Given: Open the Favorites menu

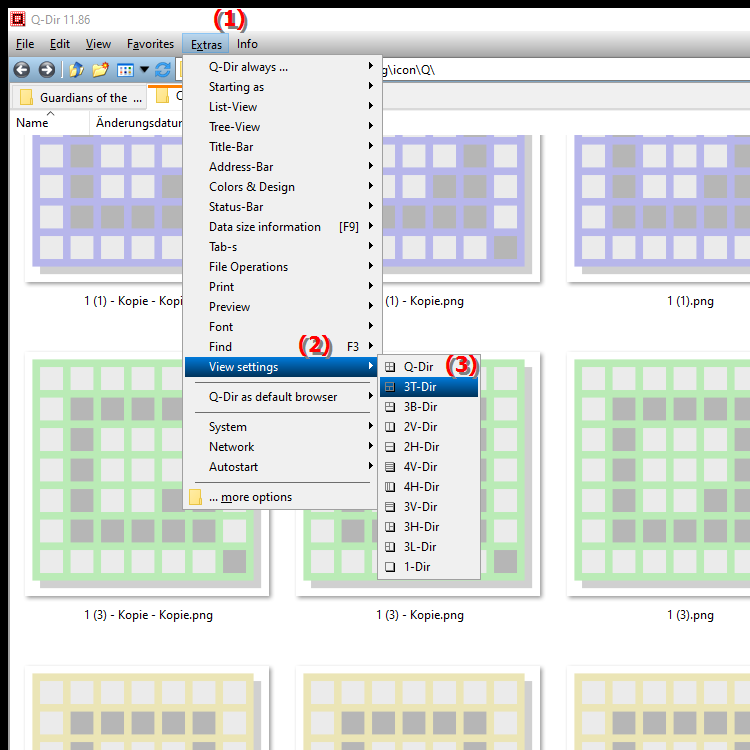Looking at the screenshot, I should click(150, 44).
